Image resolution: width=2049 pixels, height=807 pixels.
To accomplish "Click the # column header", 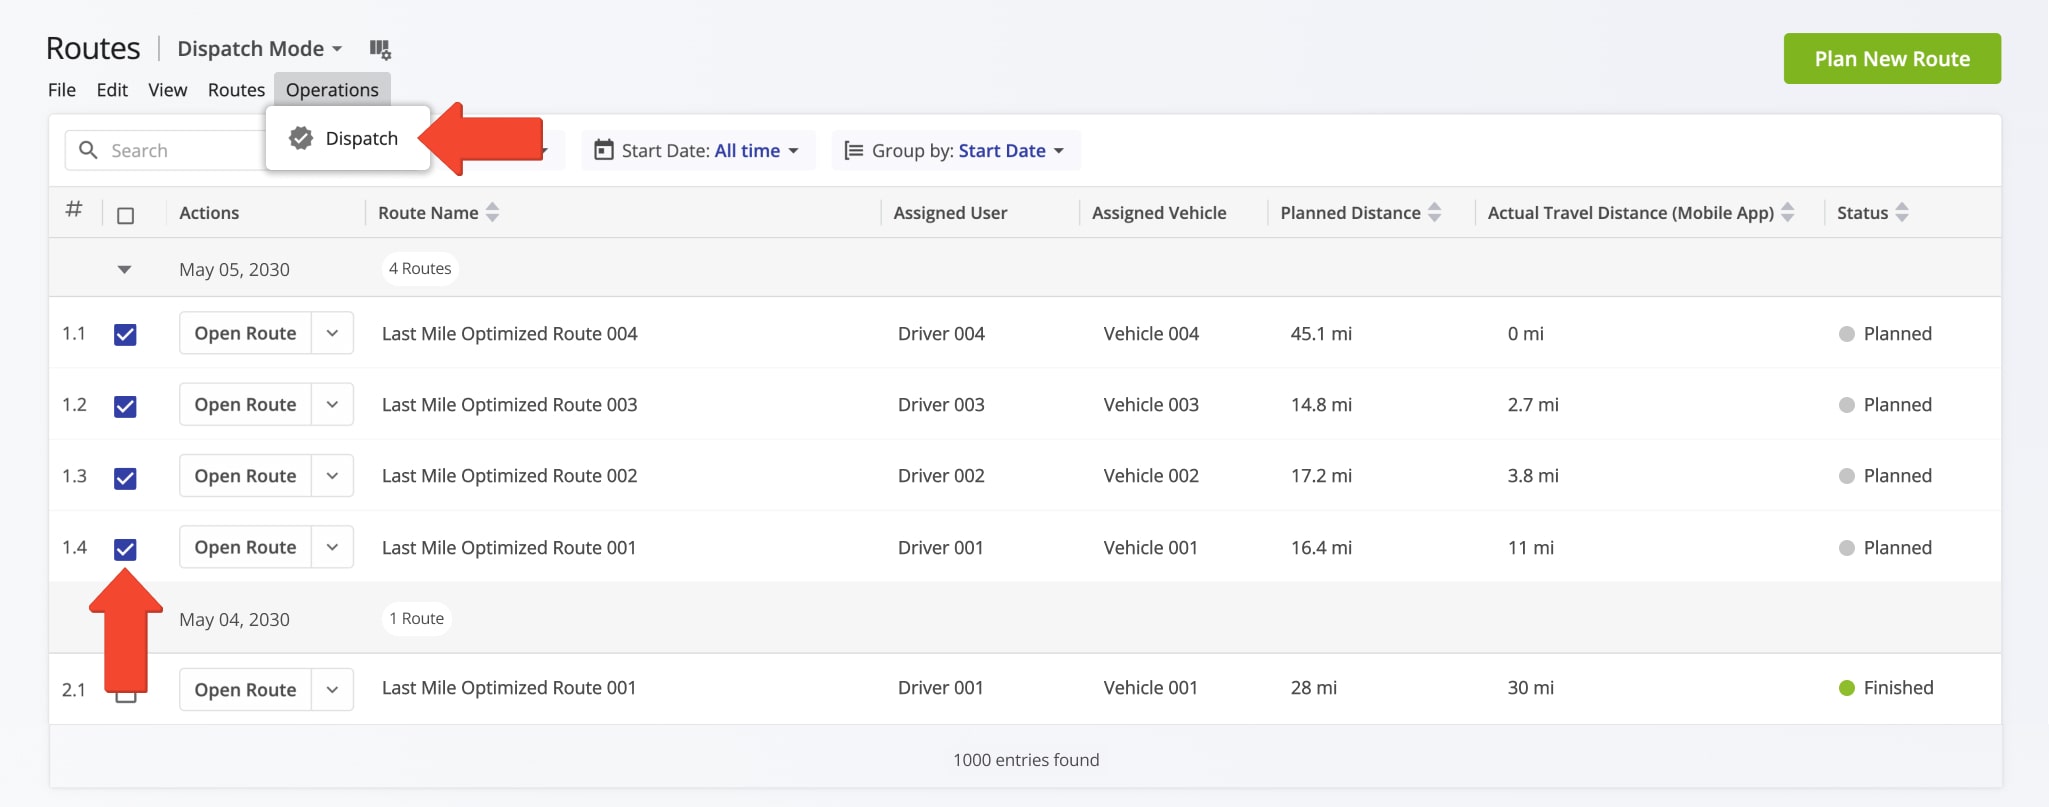I will click(x=74, y=210).
